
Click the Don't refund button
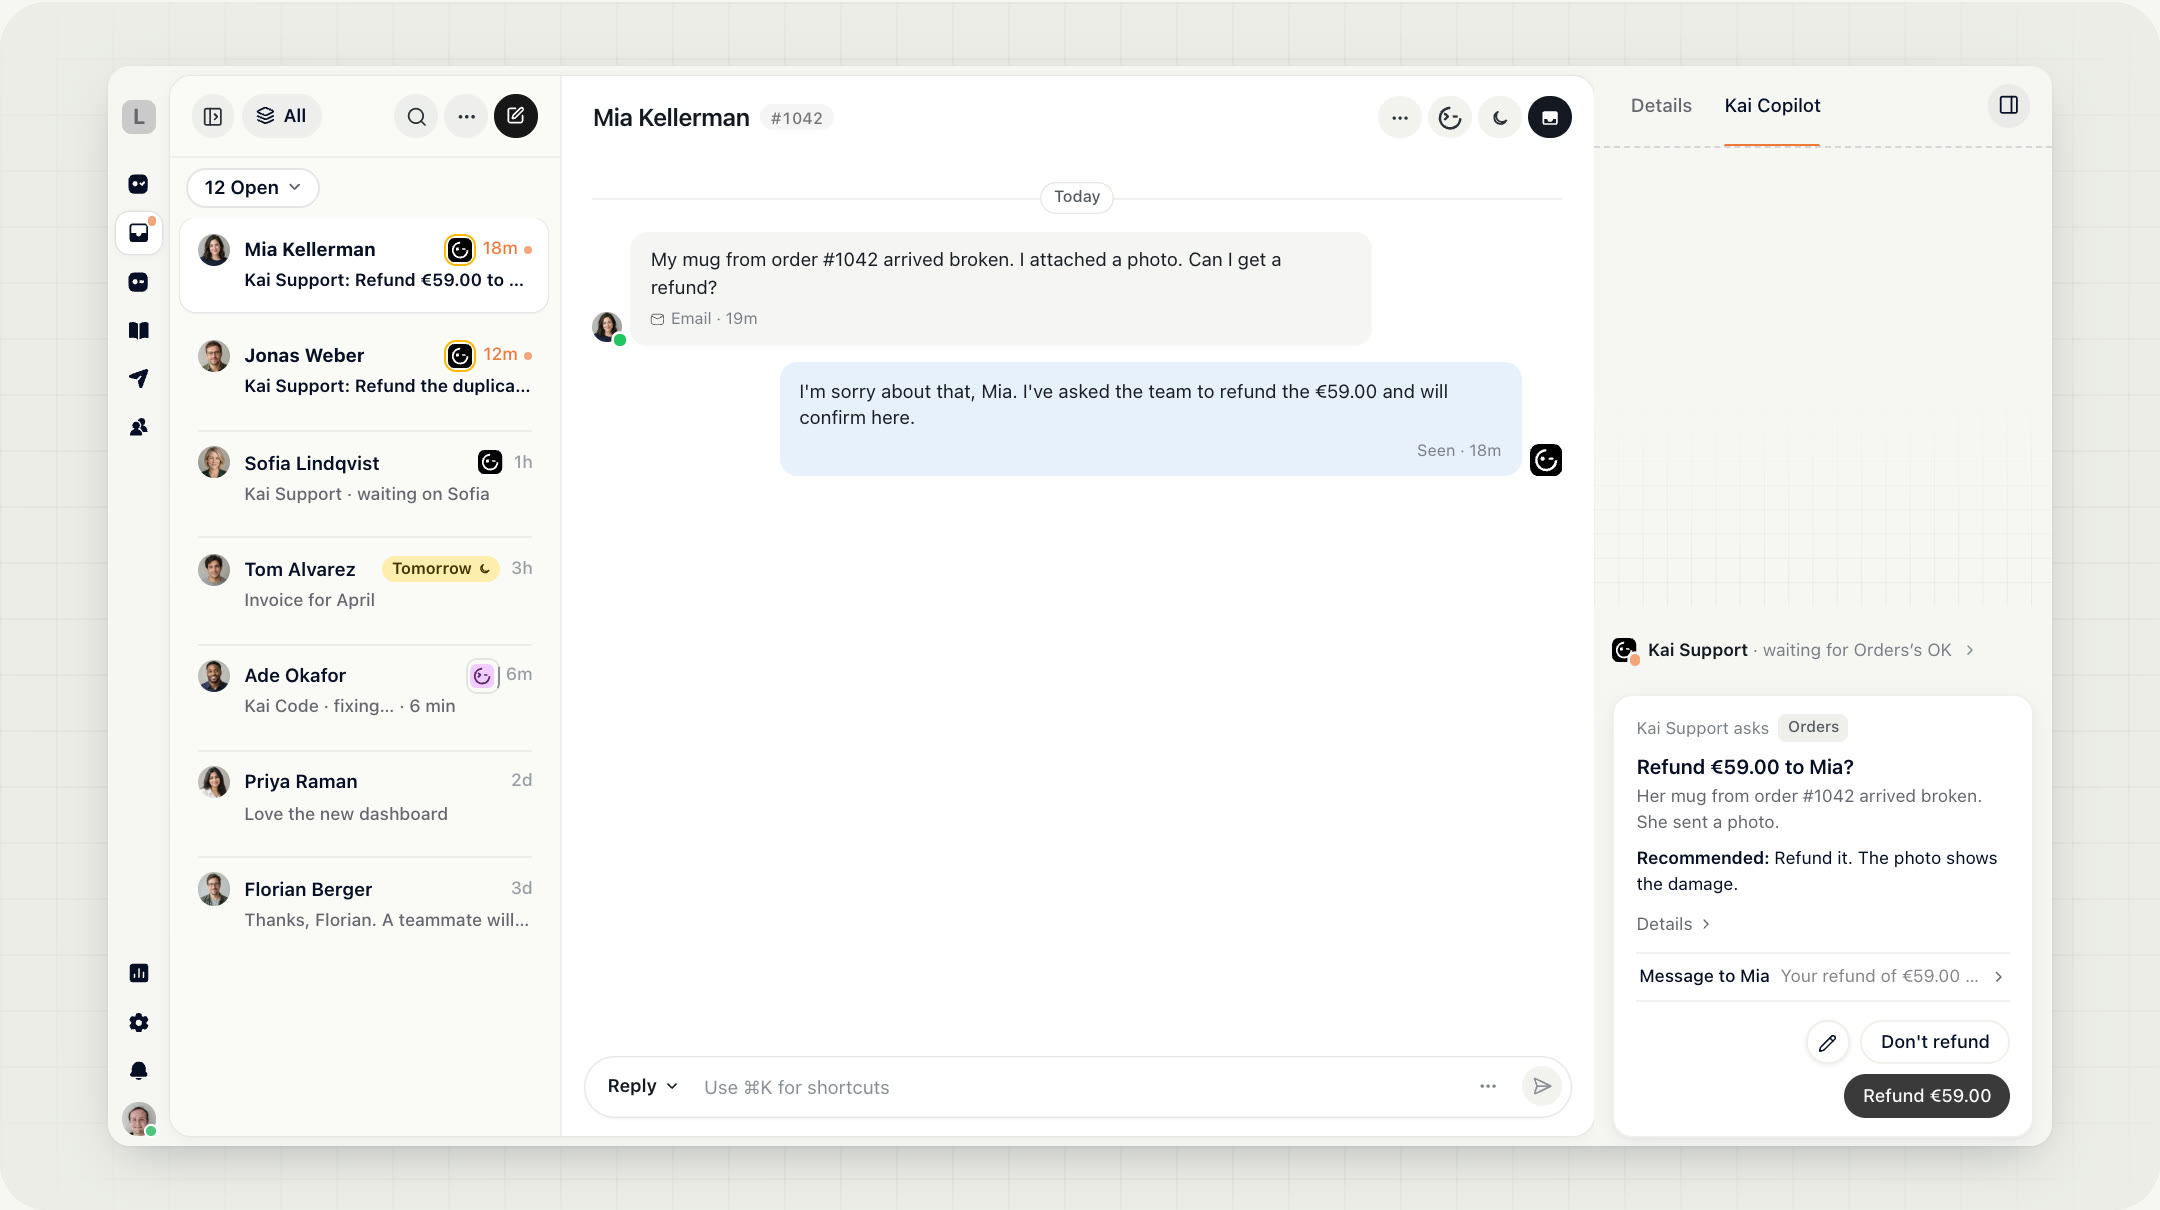(1935, 1042)
